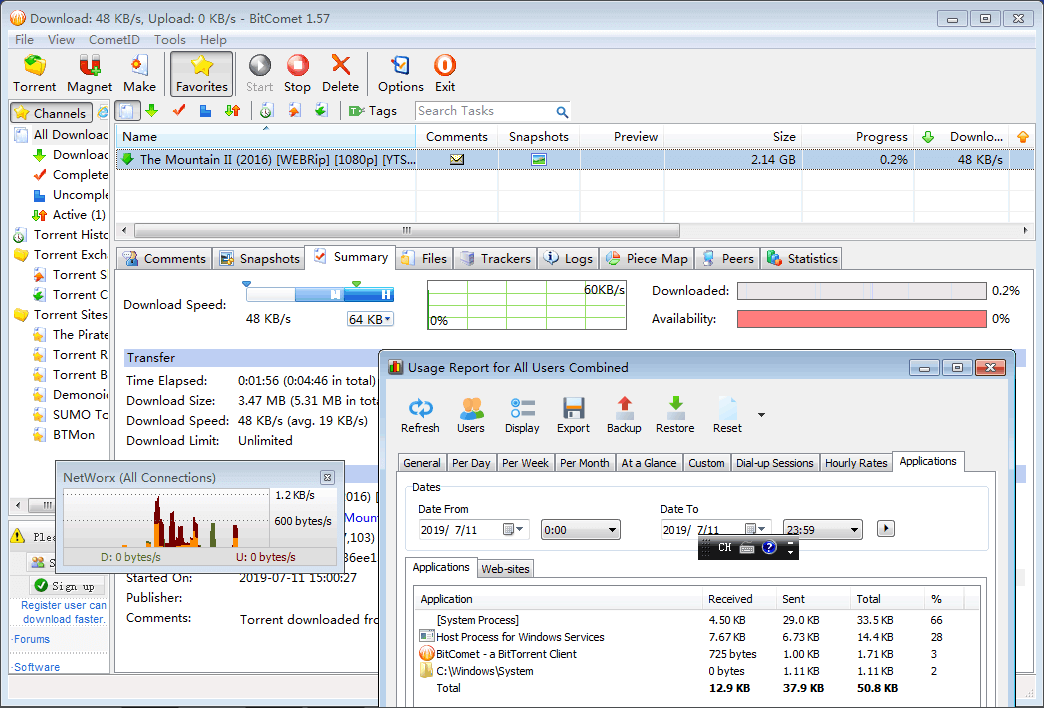Show all downloads filter icon in task toolbar
The height and width of the screenshot is (708, 1044).
127,111
